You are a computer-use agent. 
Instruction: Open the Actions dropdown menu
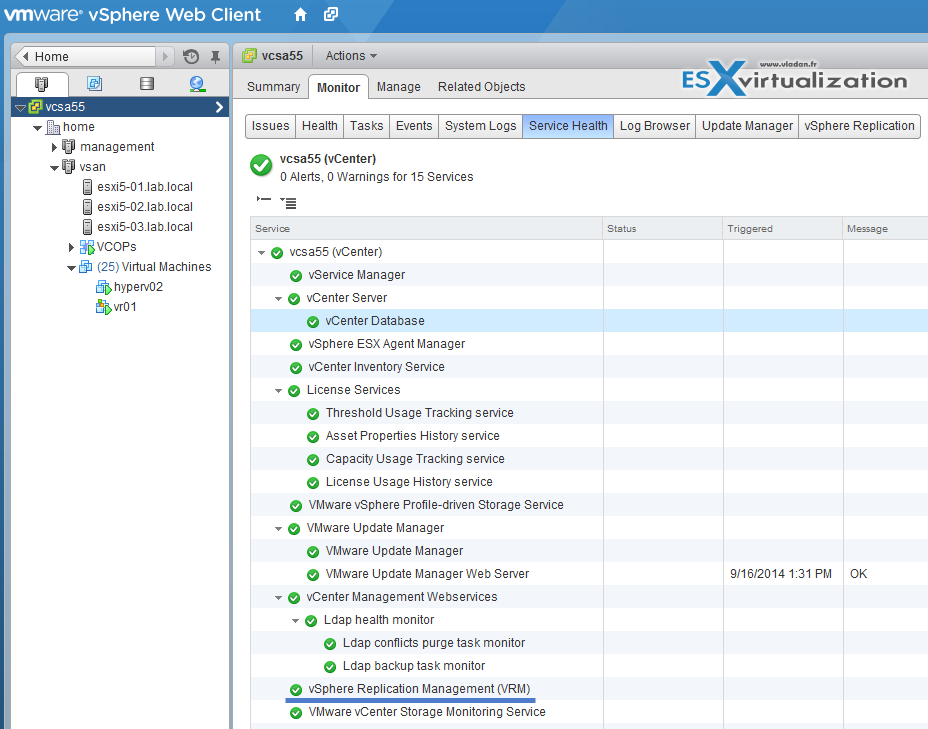(351, 56)
